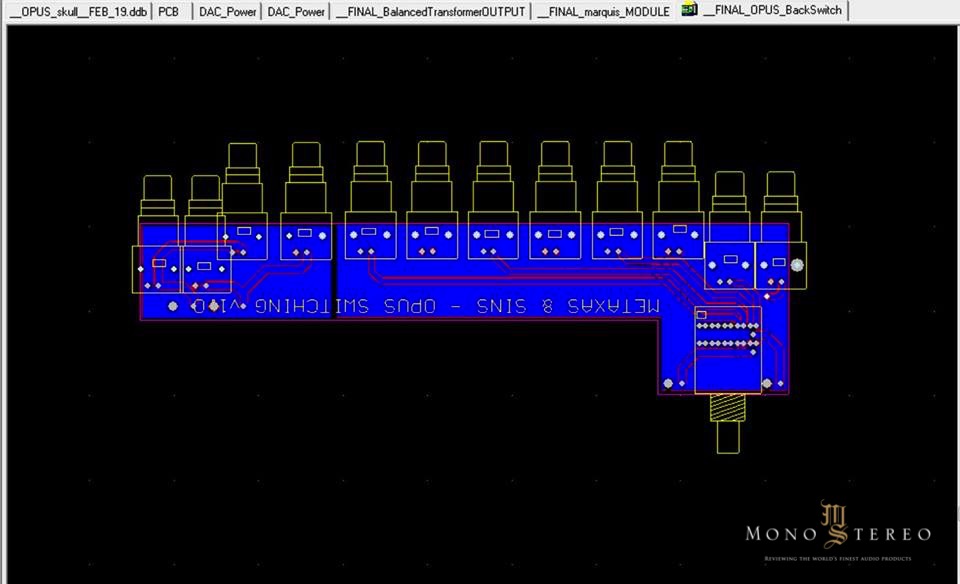The width and height of the screenshot is (960, 584).
Task: Click the green document icon on the active tab
Action: coord(688,10)
